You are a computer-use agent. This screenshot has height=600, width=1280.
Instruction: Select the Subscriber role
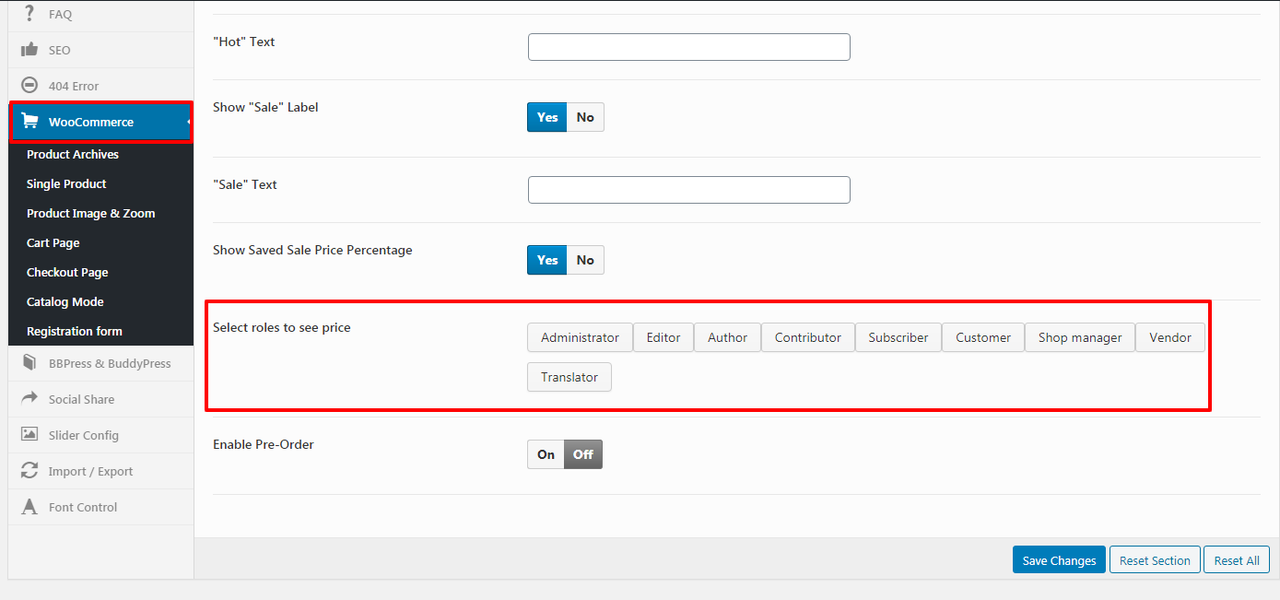pos(898,337)
